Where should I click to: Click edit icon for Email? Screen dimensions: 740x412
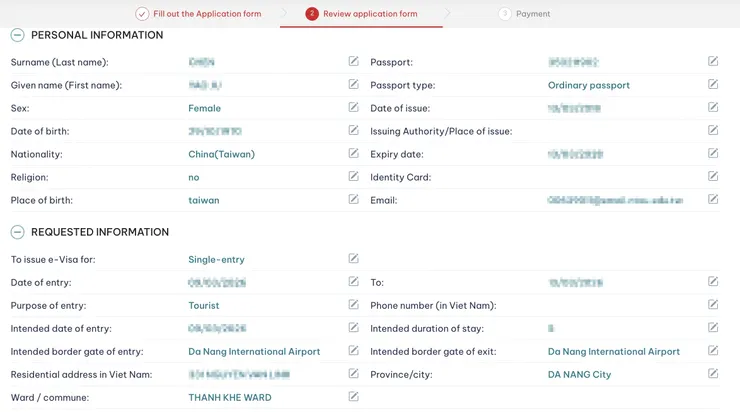pos(713,200)
